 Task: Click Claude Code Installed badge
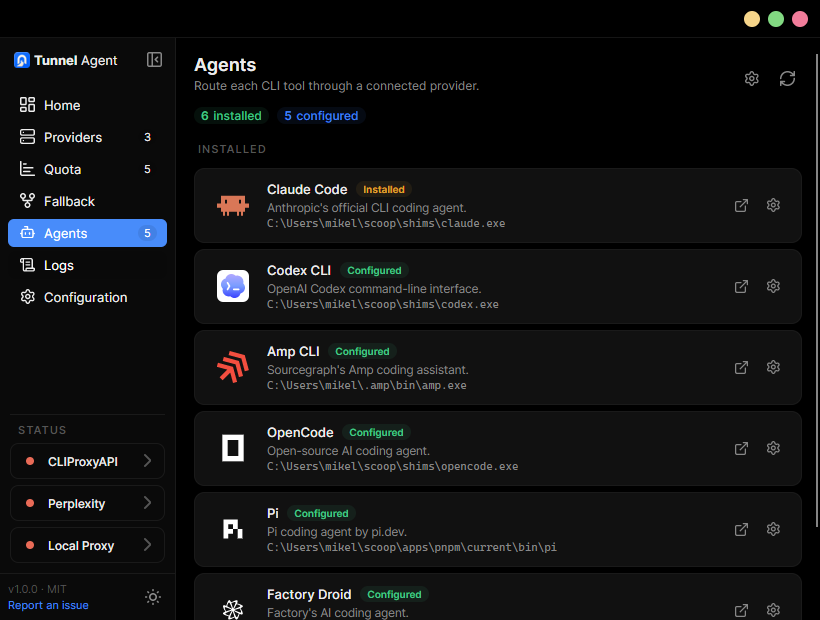point(384,189)
